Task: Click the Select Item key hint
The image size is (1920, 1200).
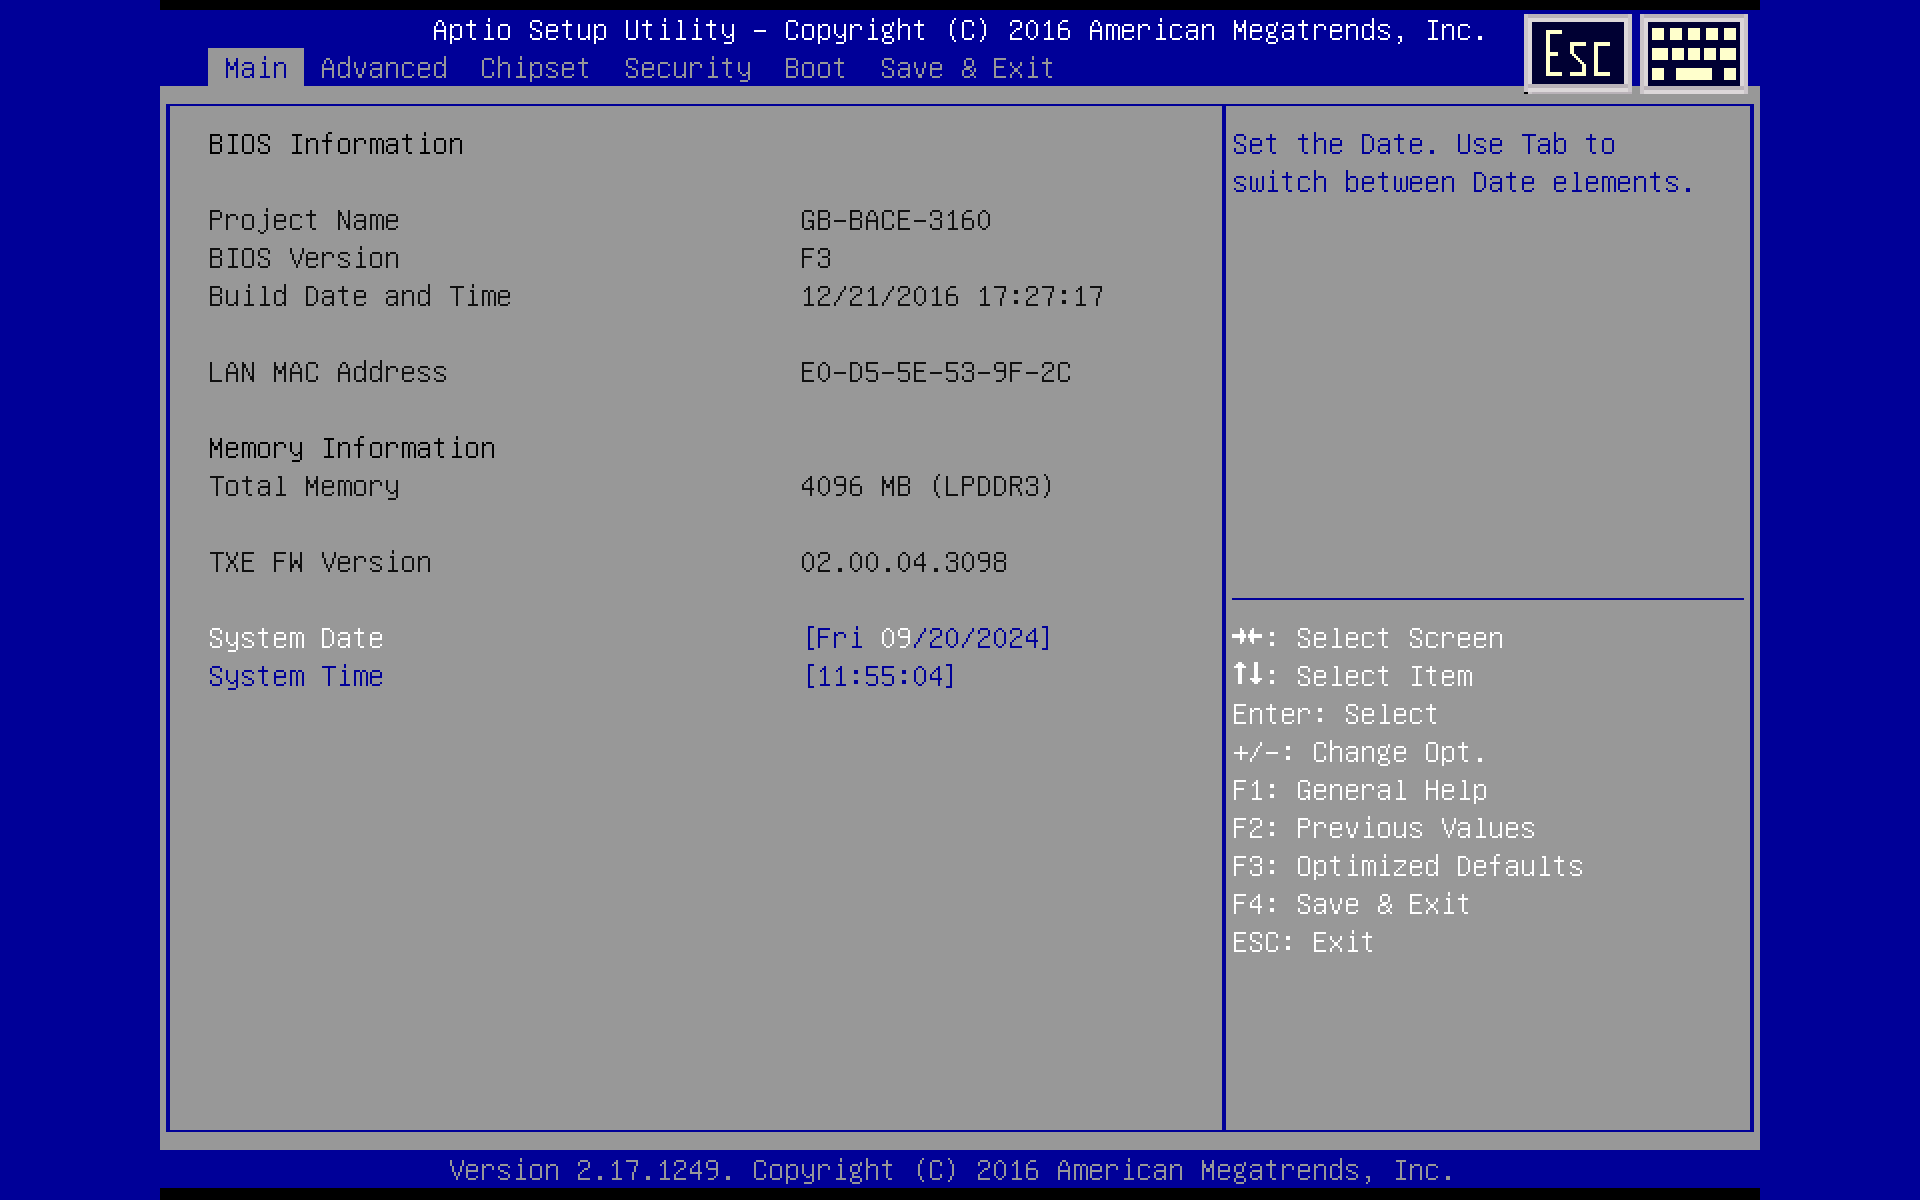Action: click(x=1352, y=676)
